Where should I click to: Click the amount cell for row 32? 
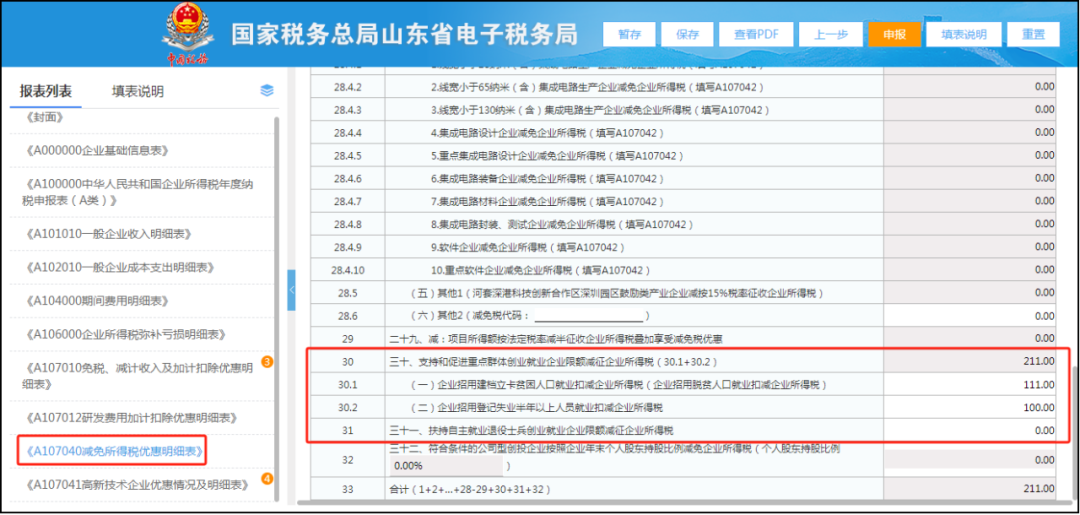click(x=970, y=459)
